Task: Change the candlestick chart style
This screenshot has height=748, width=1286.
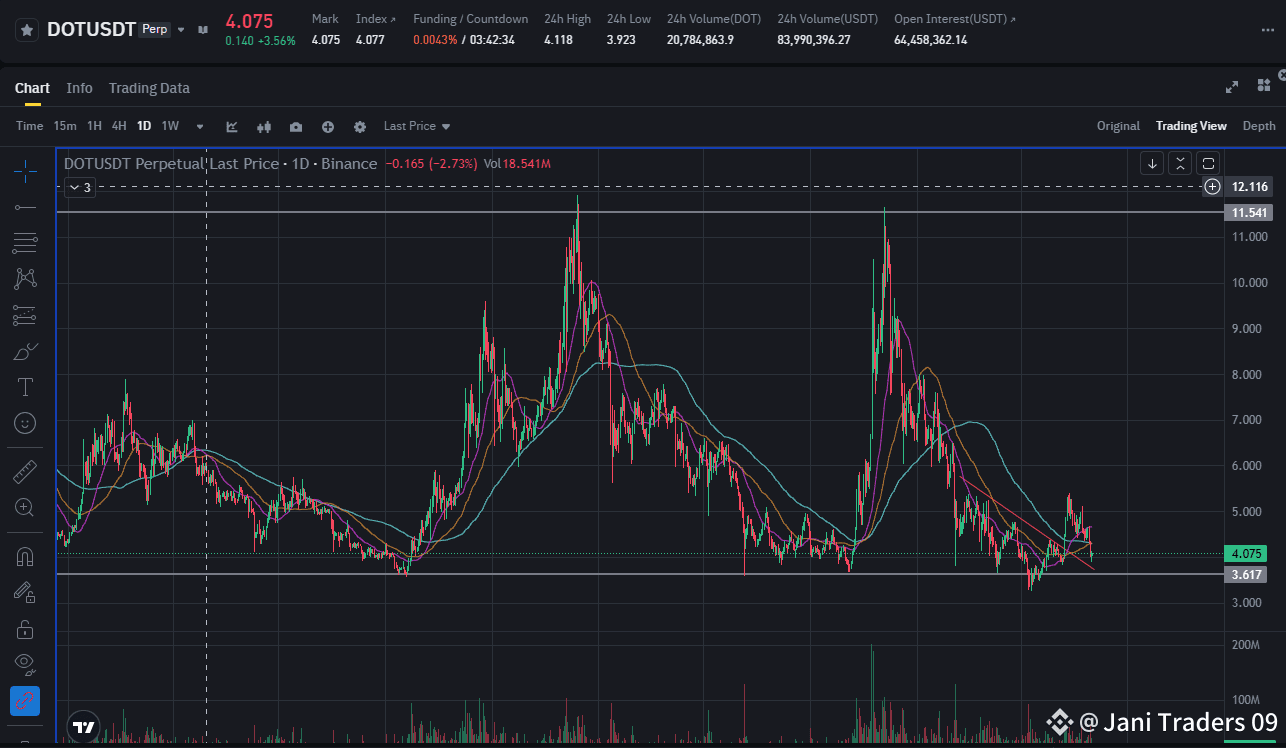Action: (264, 127)
